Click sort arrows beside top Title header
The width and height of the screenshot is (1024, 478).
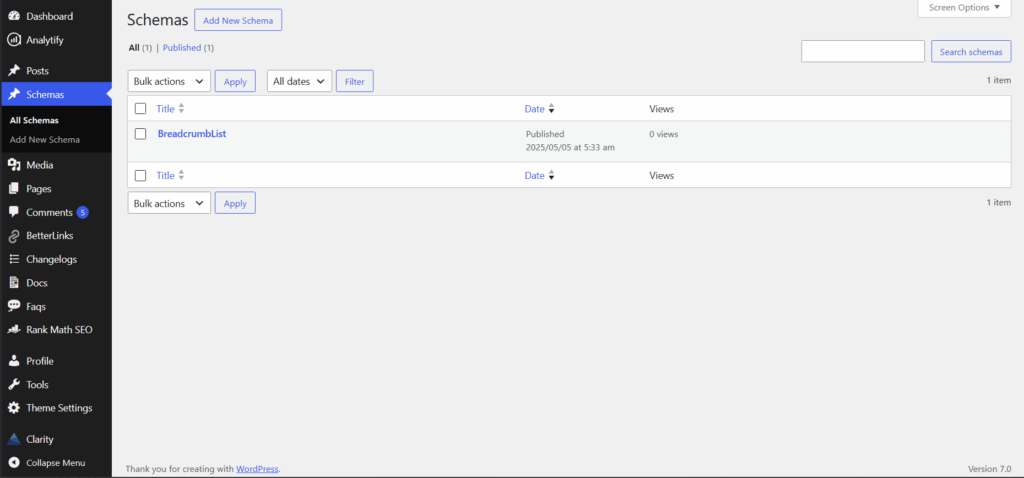[182, 109]
